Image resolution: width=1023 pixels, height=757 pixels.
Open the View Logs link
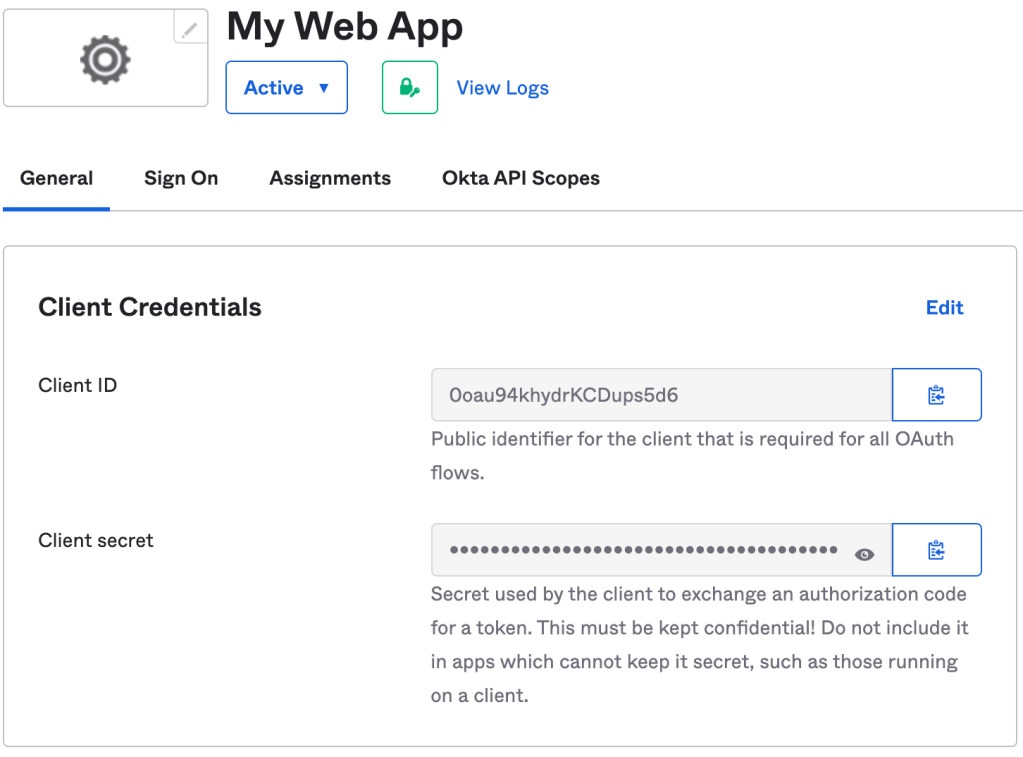point(502,88)
